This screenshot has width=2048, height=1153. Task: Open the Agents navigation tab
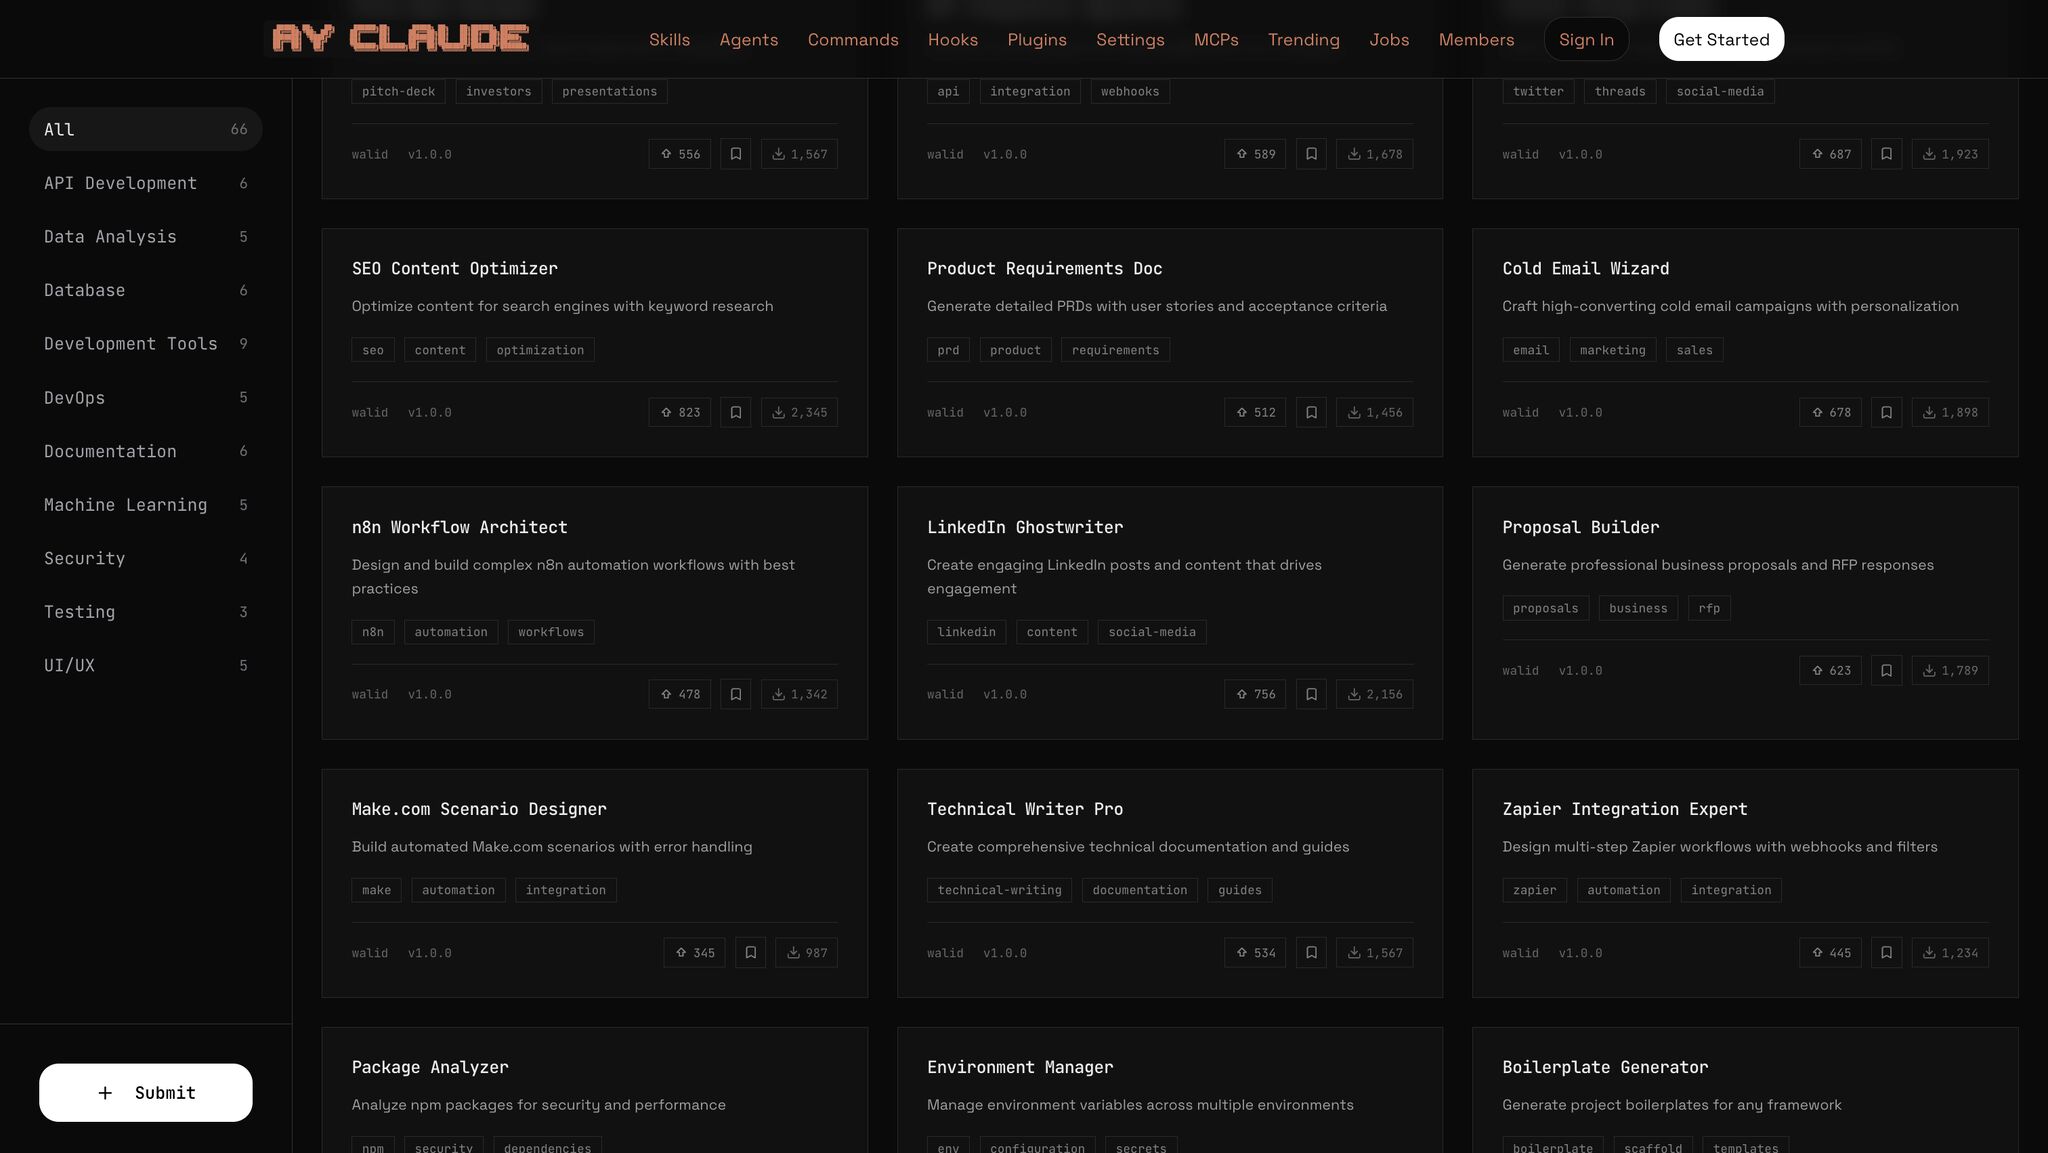point(748,39)
